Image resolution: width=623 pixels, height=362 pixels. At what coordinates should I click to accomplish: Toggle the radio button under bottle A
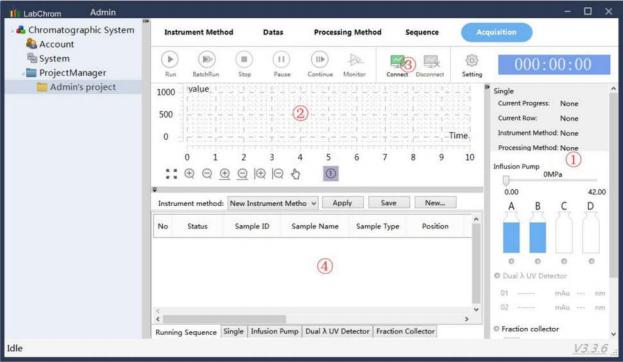[x=511, y=261]
